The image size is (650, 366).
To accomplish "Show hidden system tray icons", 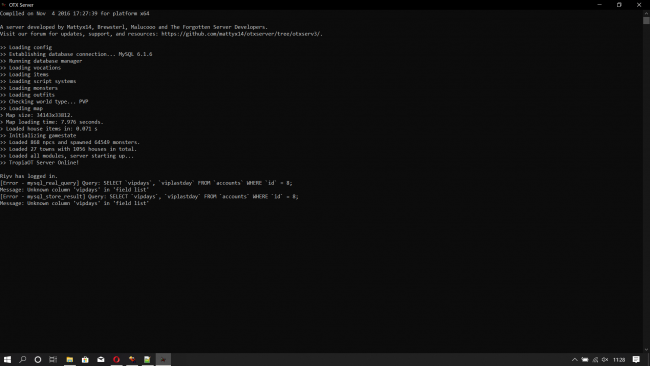I will (x=575, y=359).
